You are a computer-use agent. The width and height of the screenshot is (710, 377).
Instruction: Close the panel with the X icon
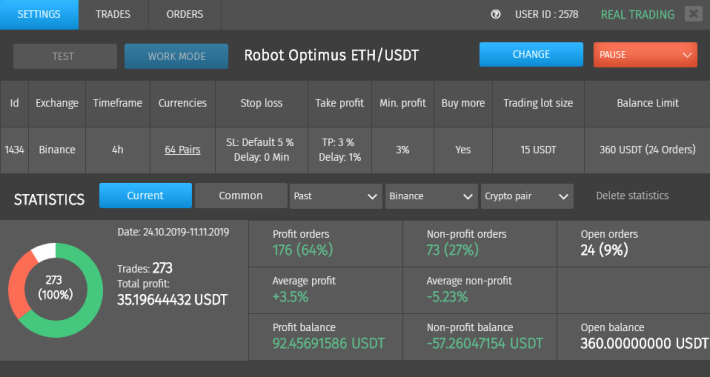693,14
